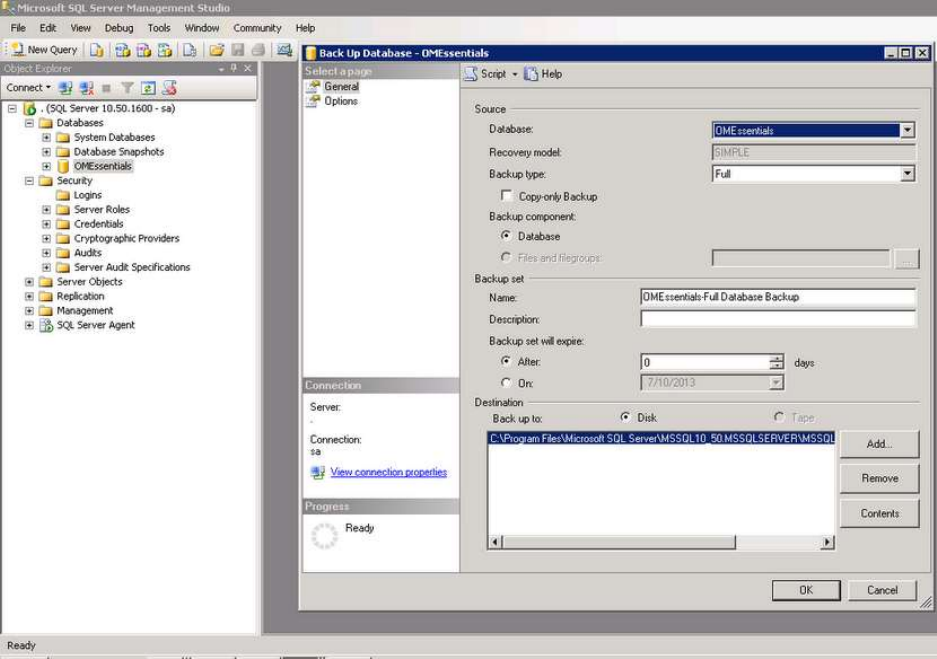937x659 pixels.
Task: Open View connection properties link
Action: 388,472
